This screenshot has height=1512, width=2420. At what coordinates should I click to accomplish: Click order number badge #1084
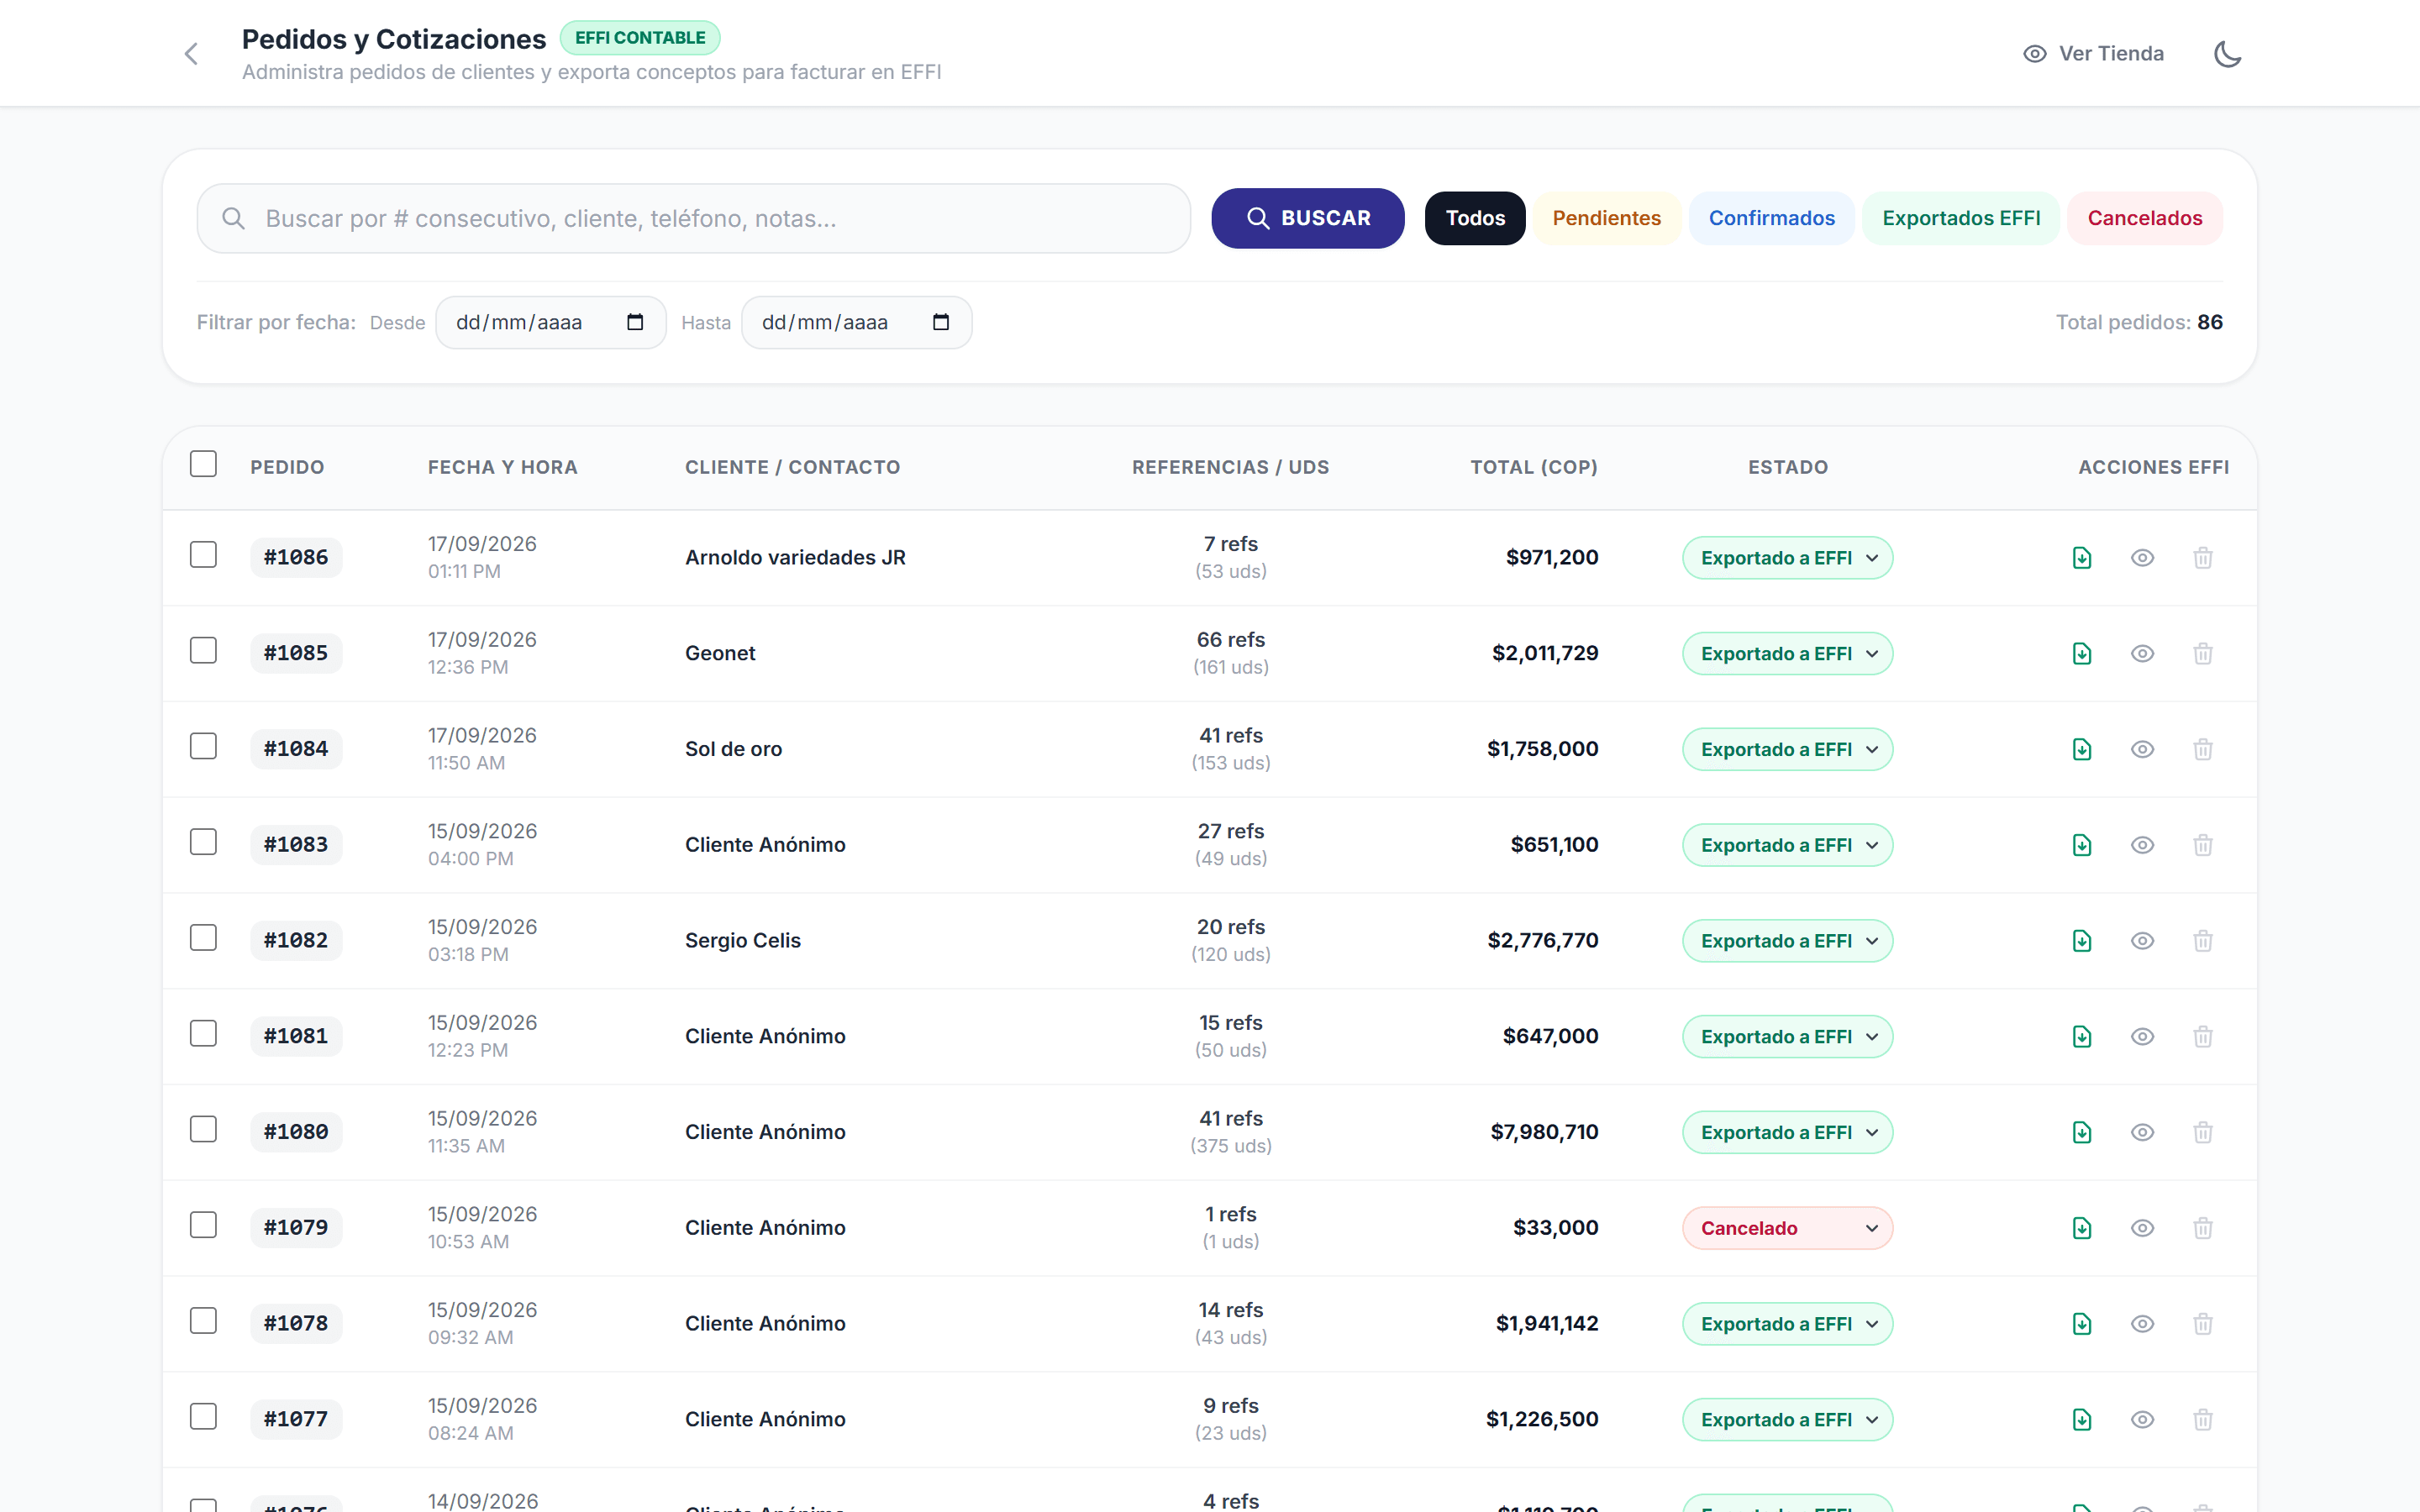pos(296,749)
